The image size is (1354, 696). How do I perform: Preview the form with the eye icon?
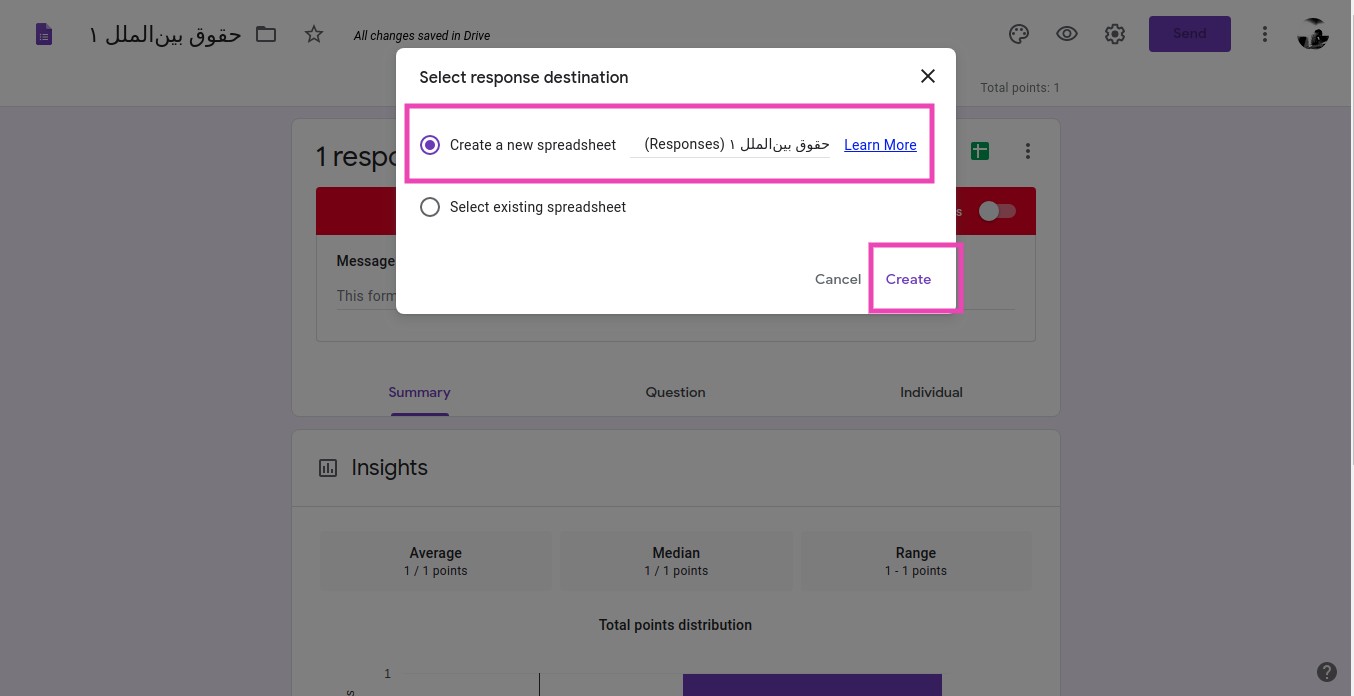coord(1067,34)
